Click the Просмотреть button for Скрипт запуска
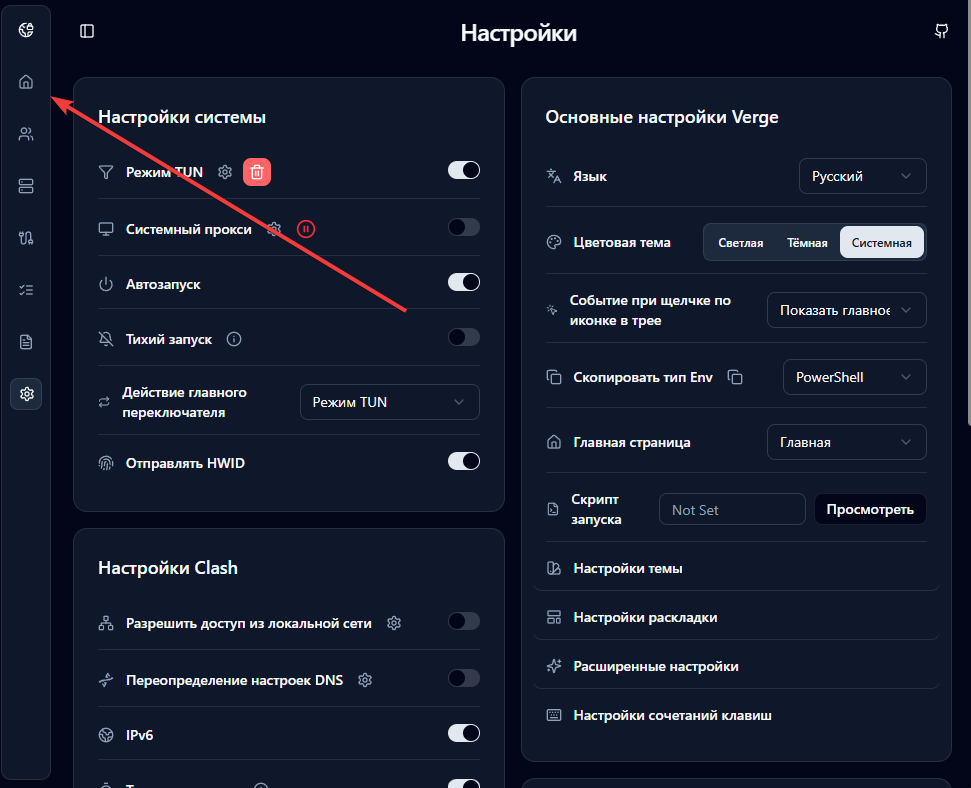 coord(869,509)
